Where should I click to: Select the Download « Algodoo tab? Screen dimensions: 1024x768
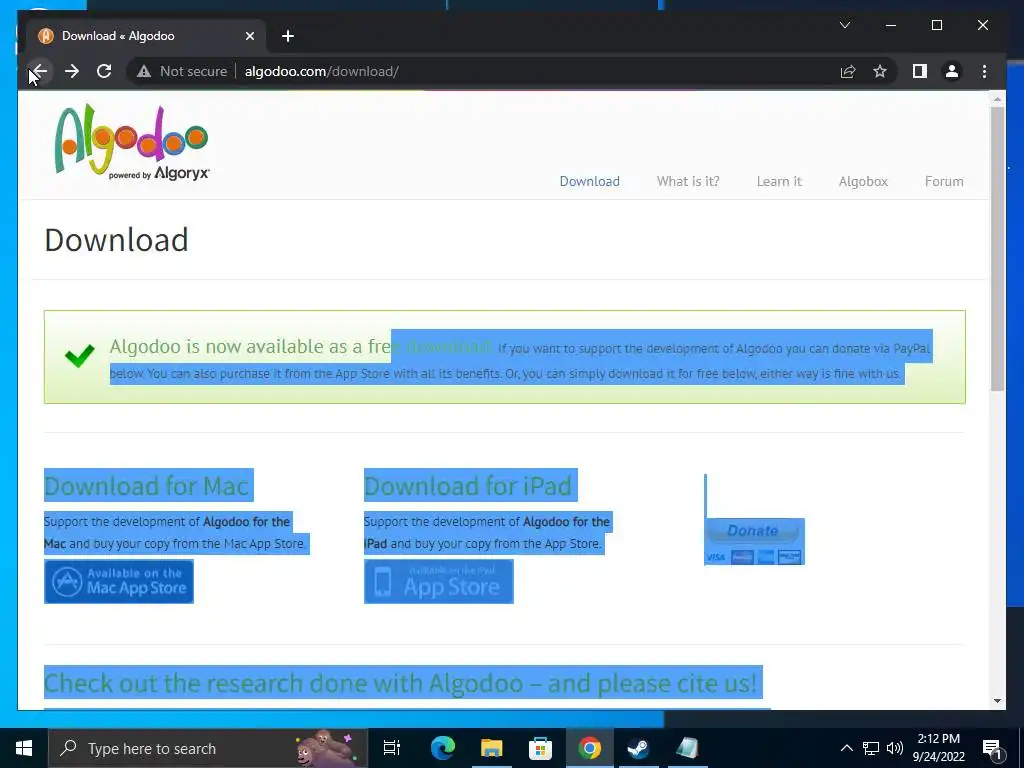(146, 36)
